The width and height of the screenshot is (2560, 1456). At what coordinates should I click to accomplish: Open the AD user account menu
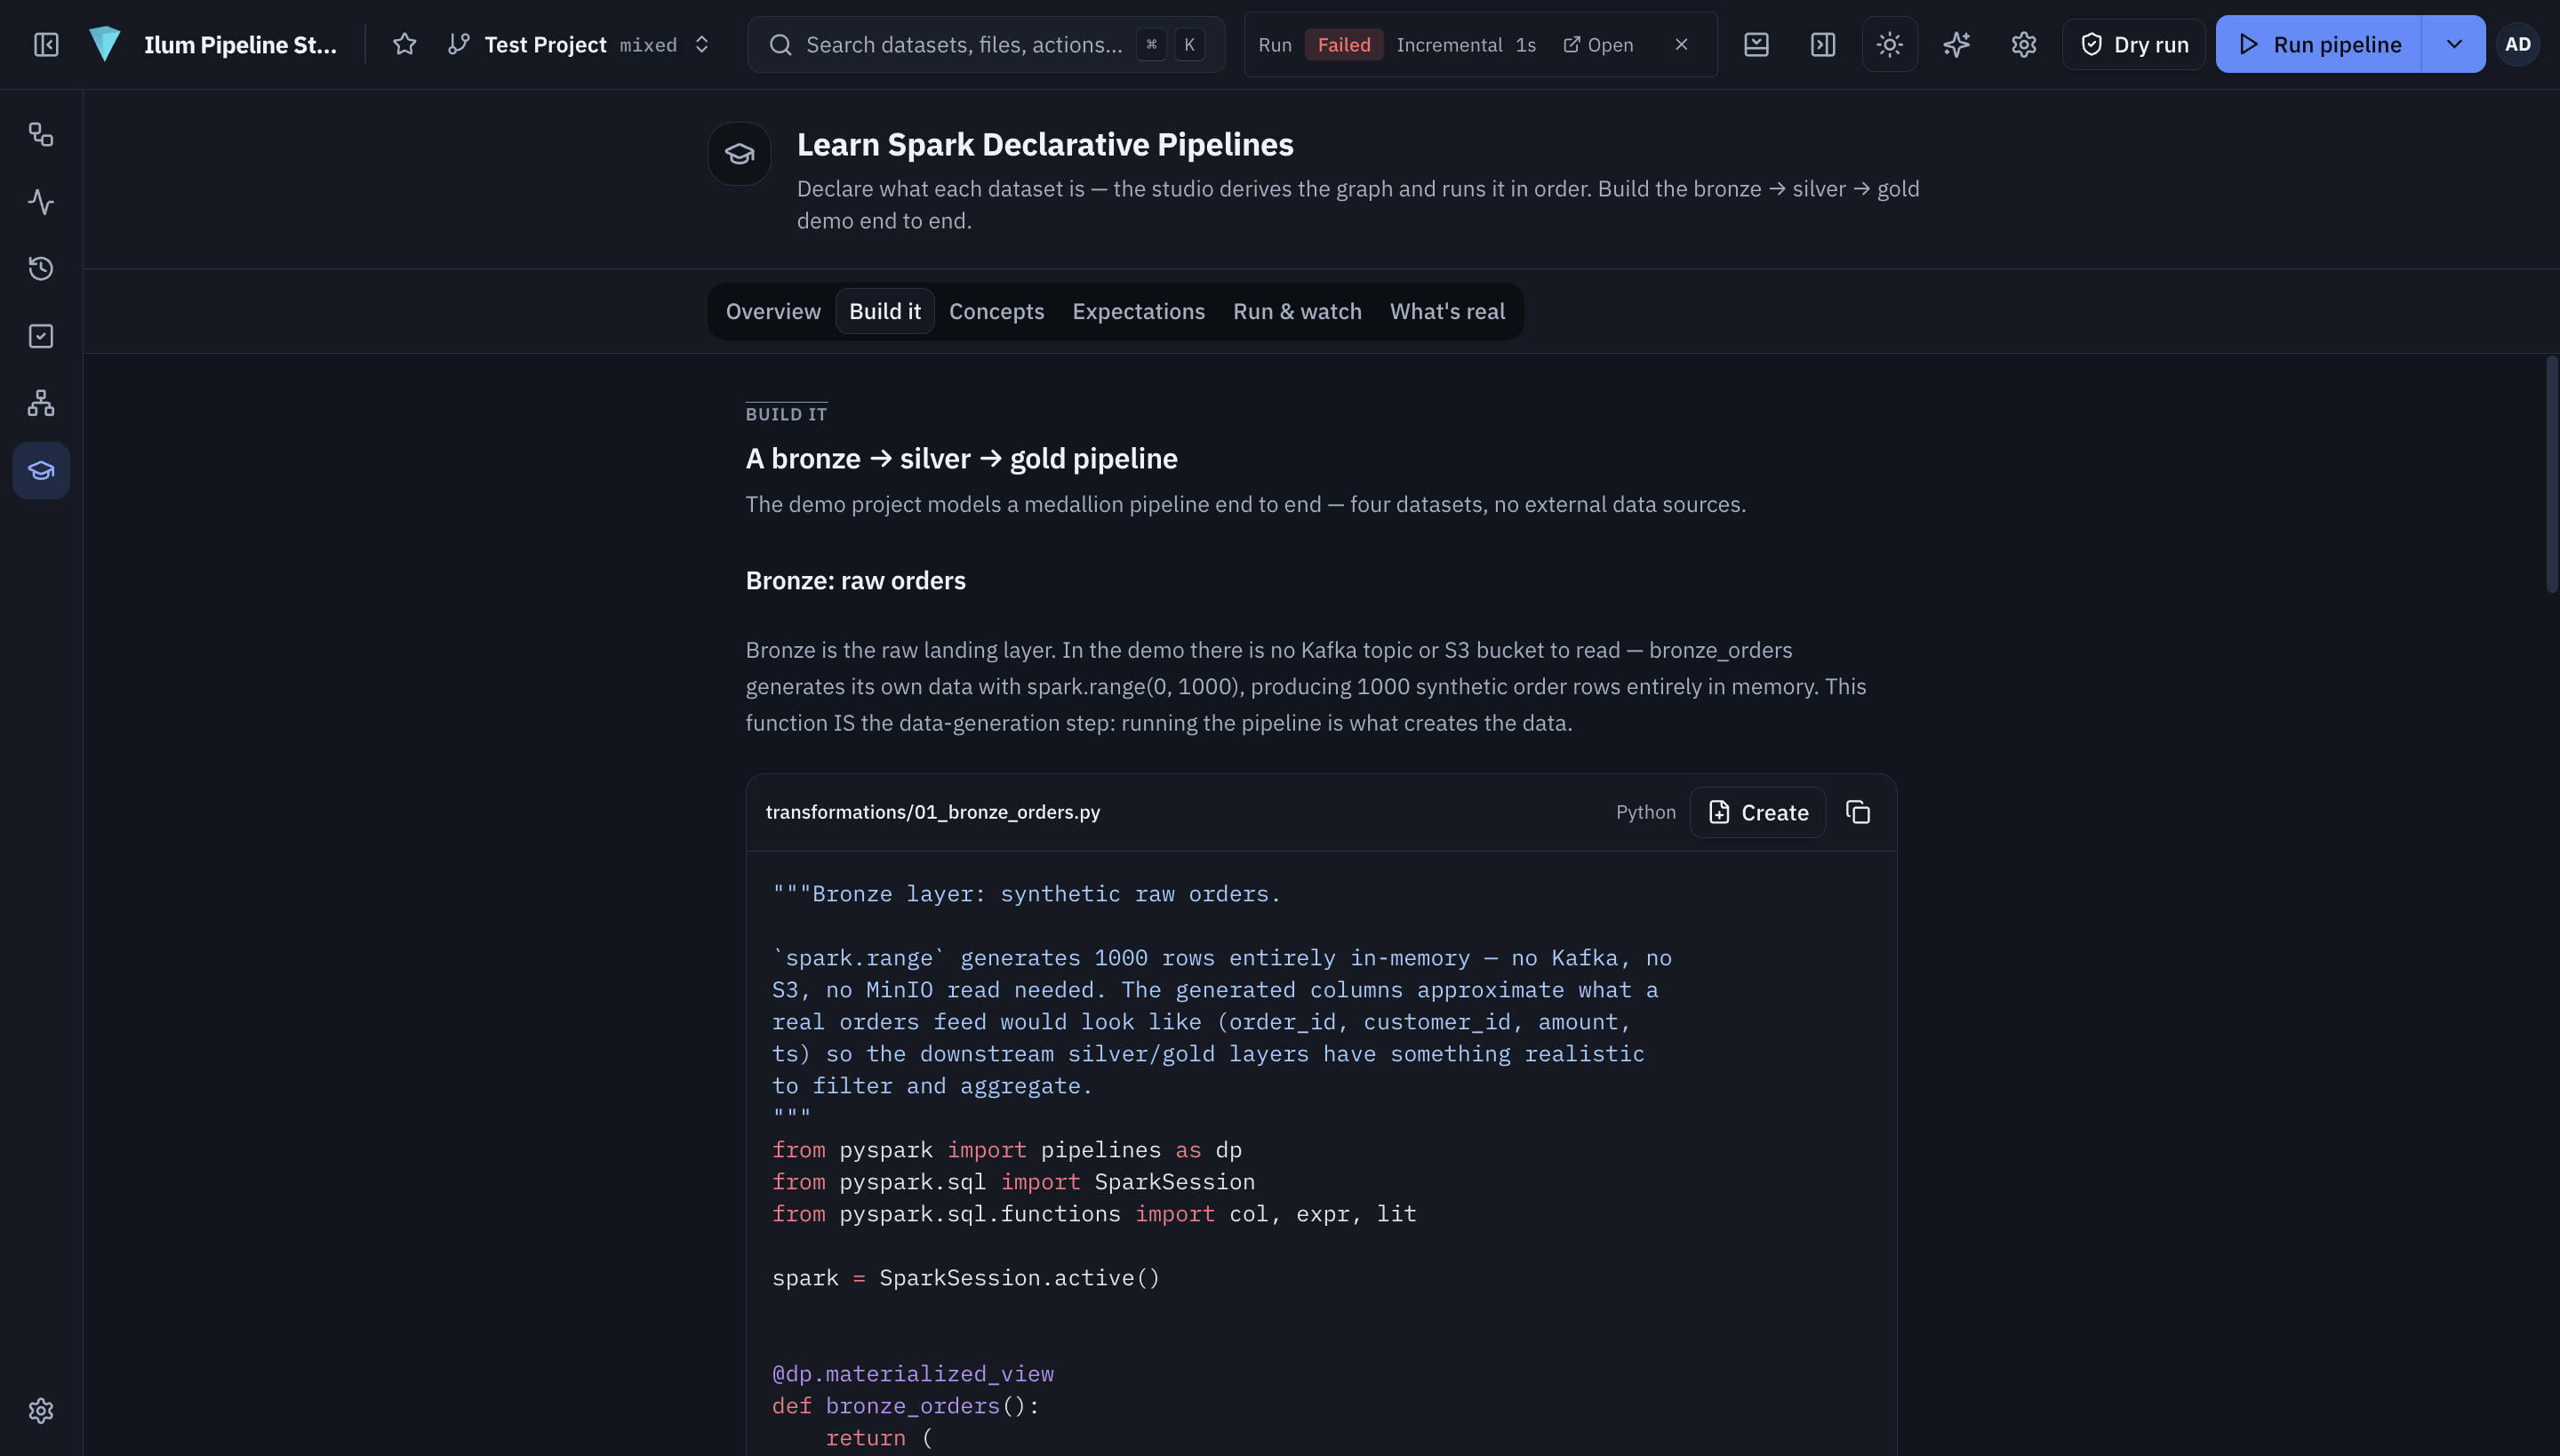tap(2517, 45)
